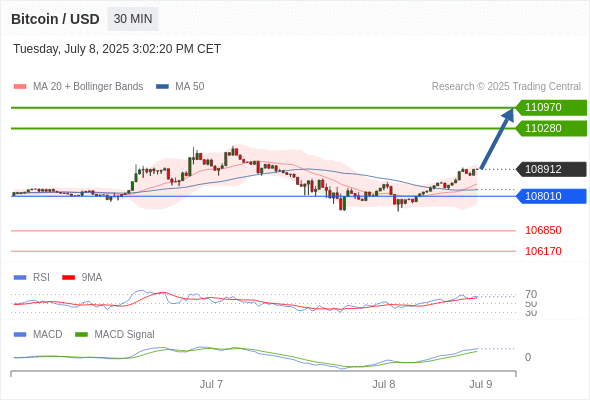This screenshot has height=400, width=590.
Task: Click the MA 20 + Bollinger Bands legend swatch
Action: pyautogui.click(x=20, y=87)
